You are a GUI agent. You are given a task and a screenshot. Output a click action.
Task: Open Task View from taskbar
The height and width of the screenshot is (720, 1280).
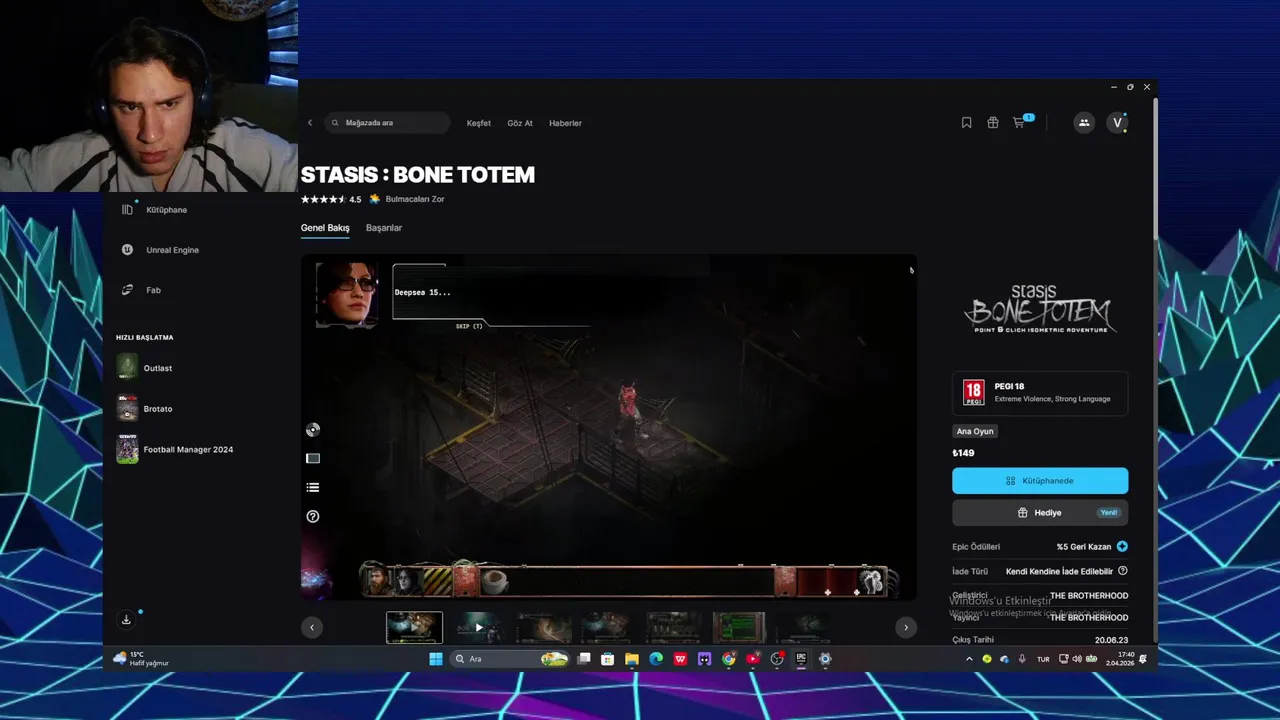pyautogui.click(x=584, y=659)
